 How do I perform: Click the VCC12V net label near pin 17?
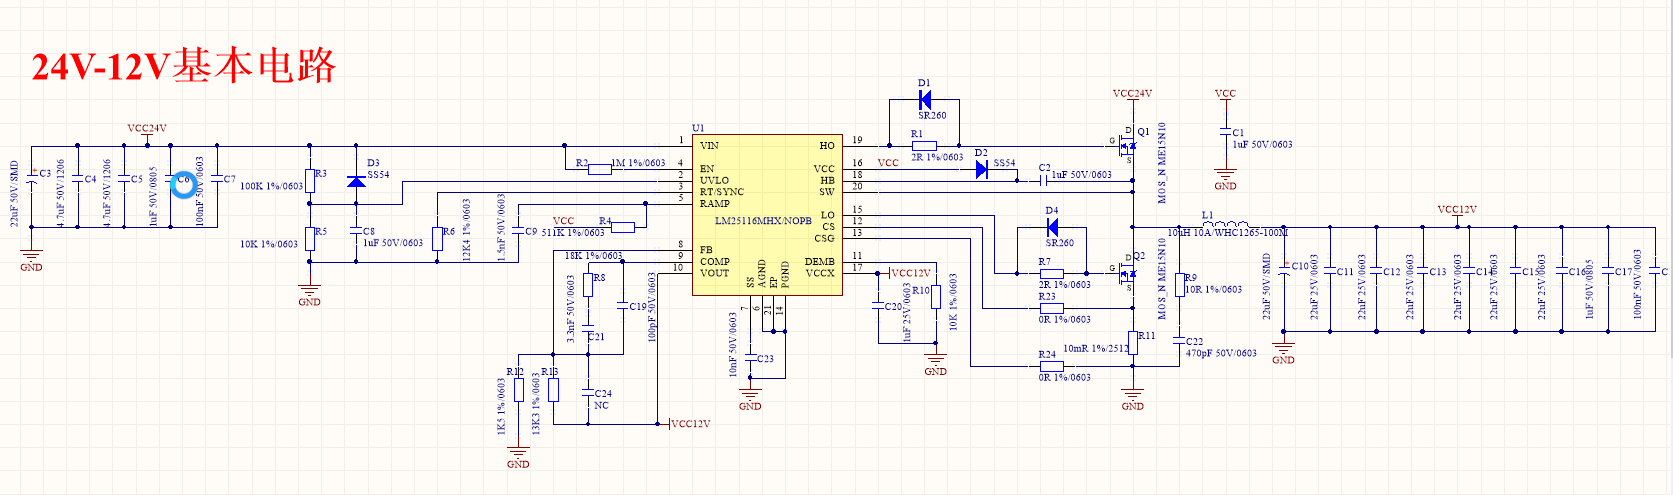click(x=911, y=273)
